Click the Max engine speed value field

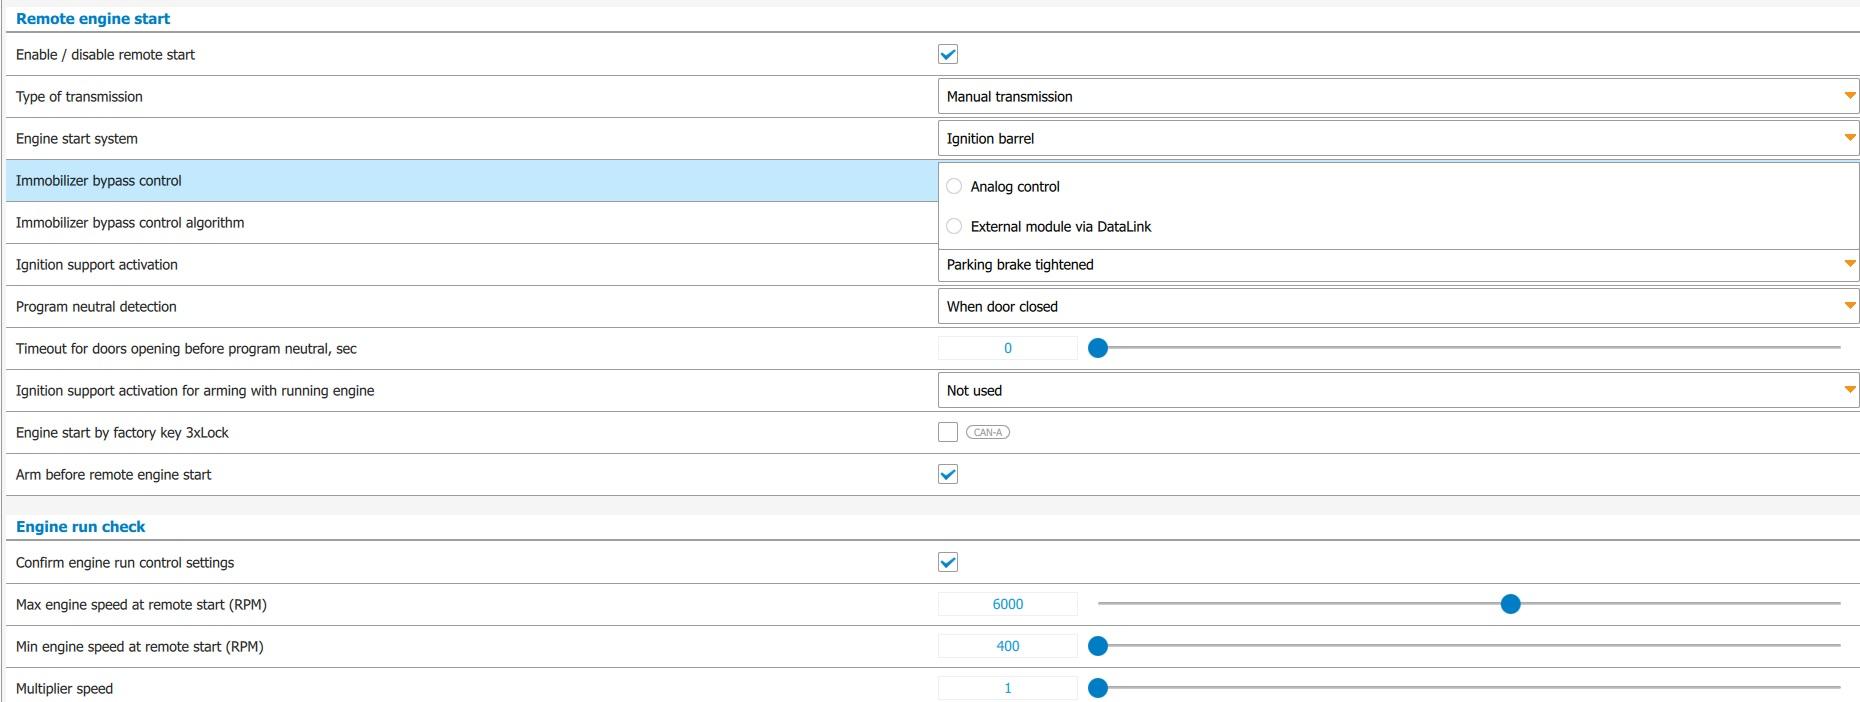[x=1007, y=604]
